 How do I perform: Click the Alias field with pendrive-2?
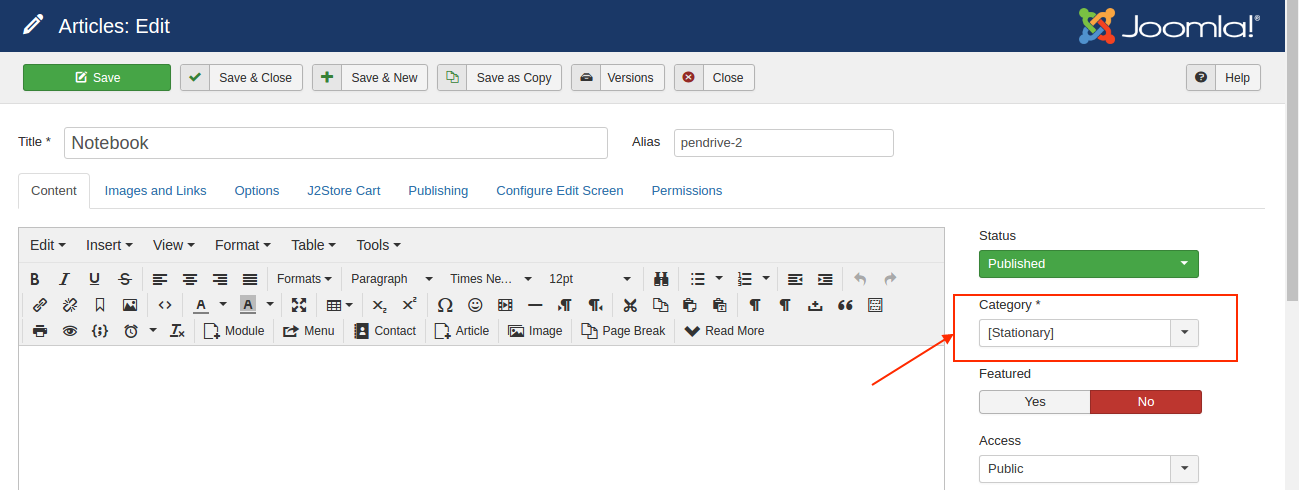784,143
